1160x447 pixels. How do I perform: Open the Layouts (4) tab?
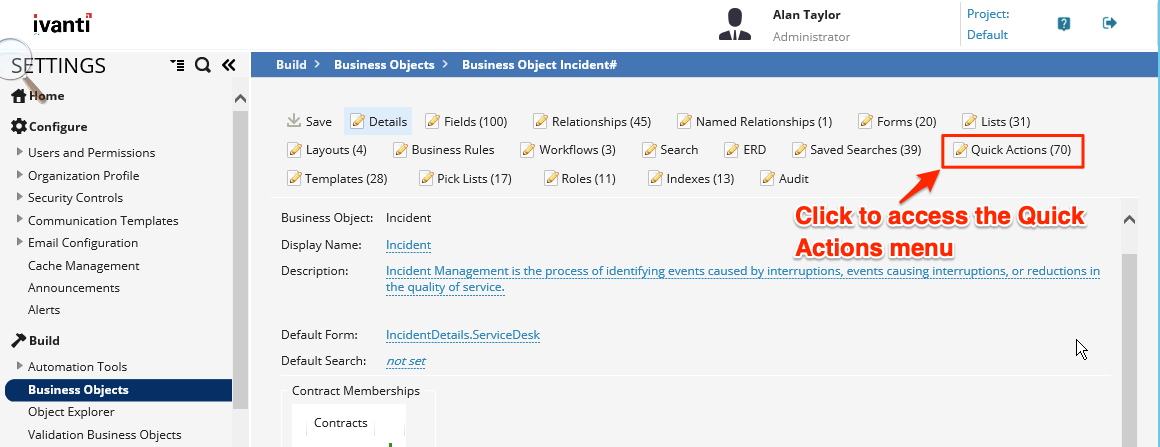coord(327,150)
